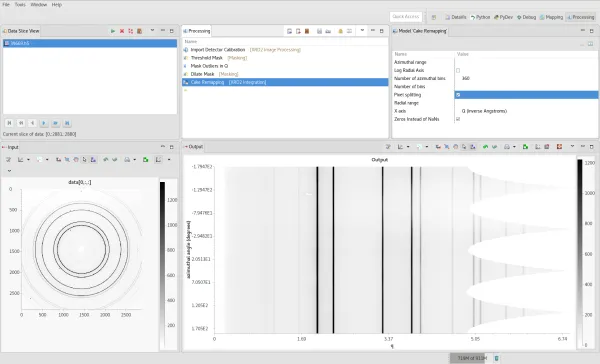Open Output view menu dropdown

click(x=572, y=146)
